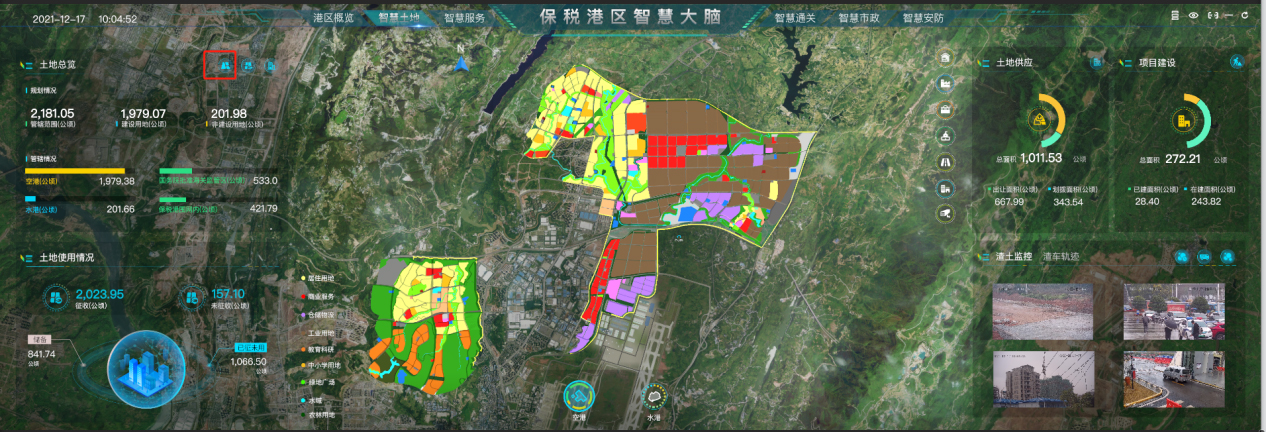Image resolution: width=1266 pixels, height=432 pixels.
Task: Click the refresh icon in top-right corner
Action: (1244, 16)
